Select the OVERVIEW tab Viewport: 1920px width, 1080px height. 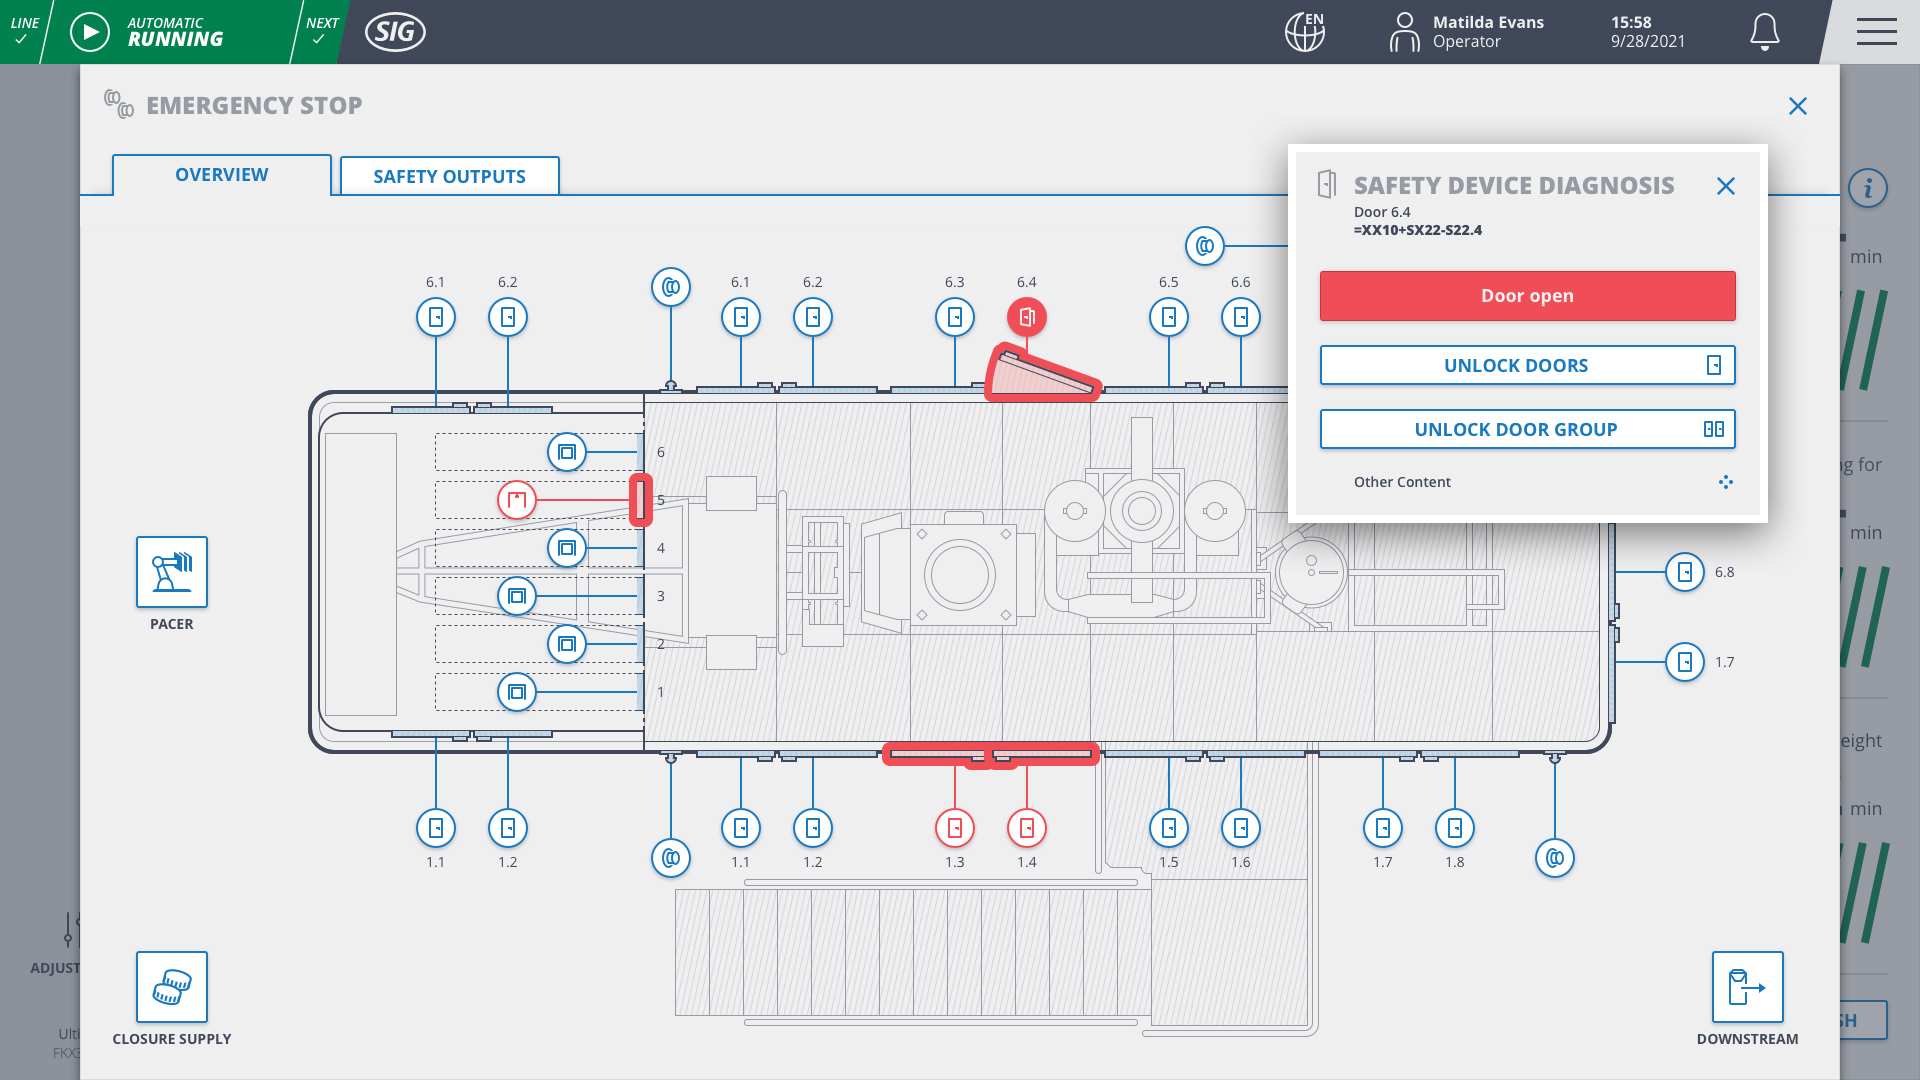pyautogui.click(x=222, y=174)
